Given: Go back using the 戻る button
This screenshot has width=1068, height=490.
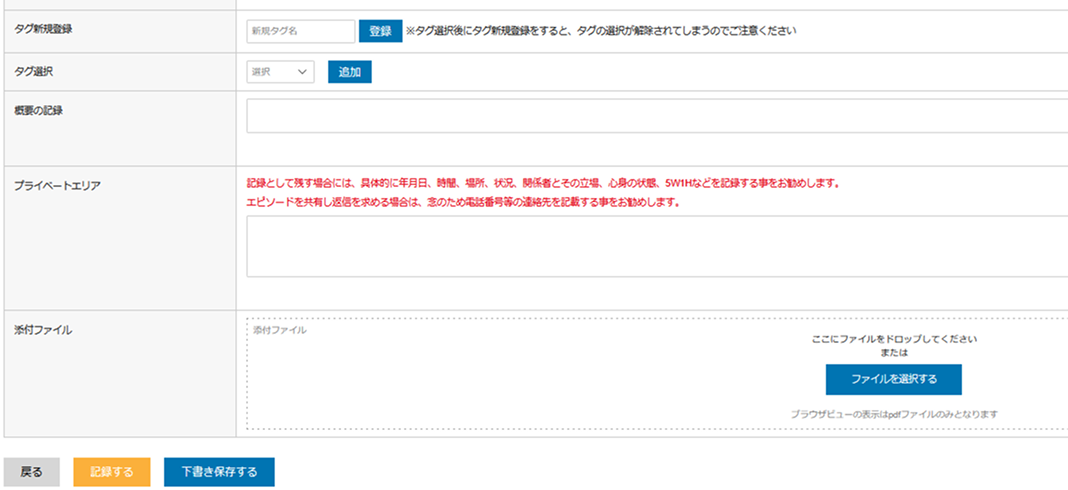Looking at the screenshot, I should pyautogui.click(x=32, y=472).
